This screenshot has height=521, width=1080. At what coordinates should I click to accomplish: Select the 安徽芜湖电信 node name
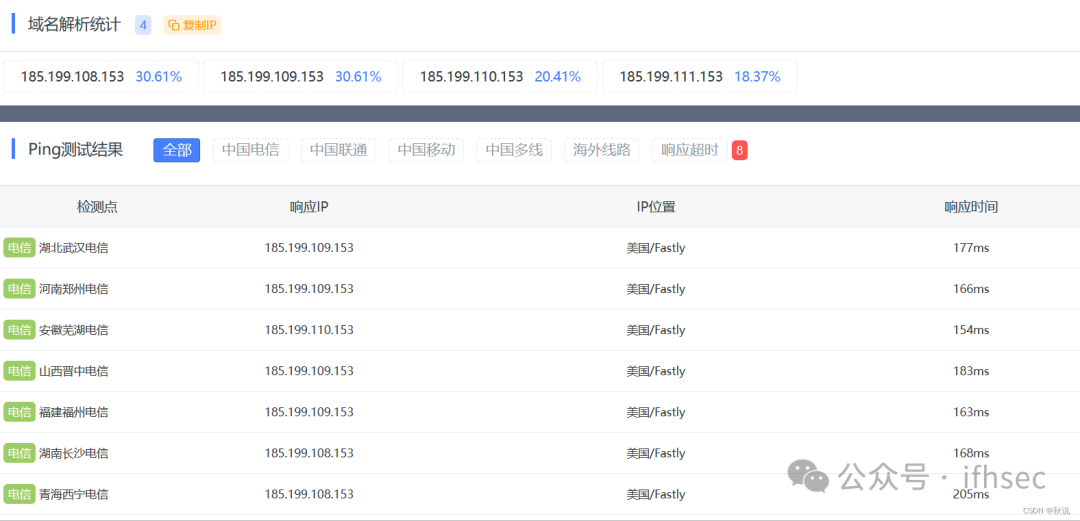tap(74, 330)
